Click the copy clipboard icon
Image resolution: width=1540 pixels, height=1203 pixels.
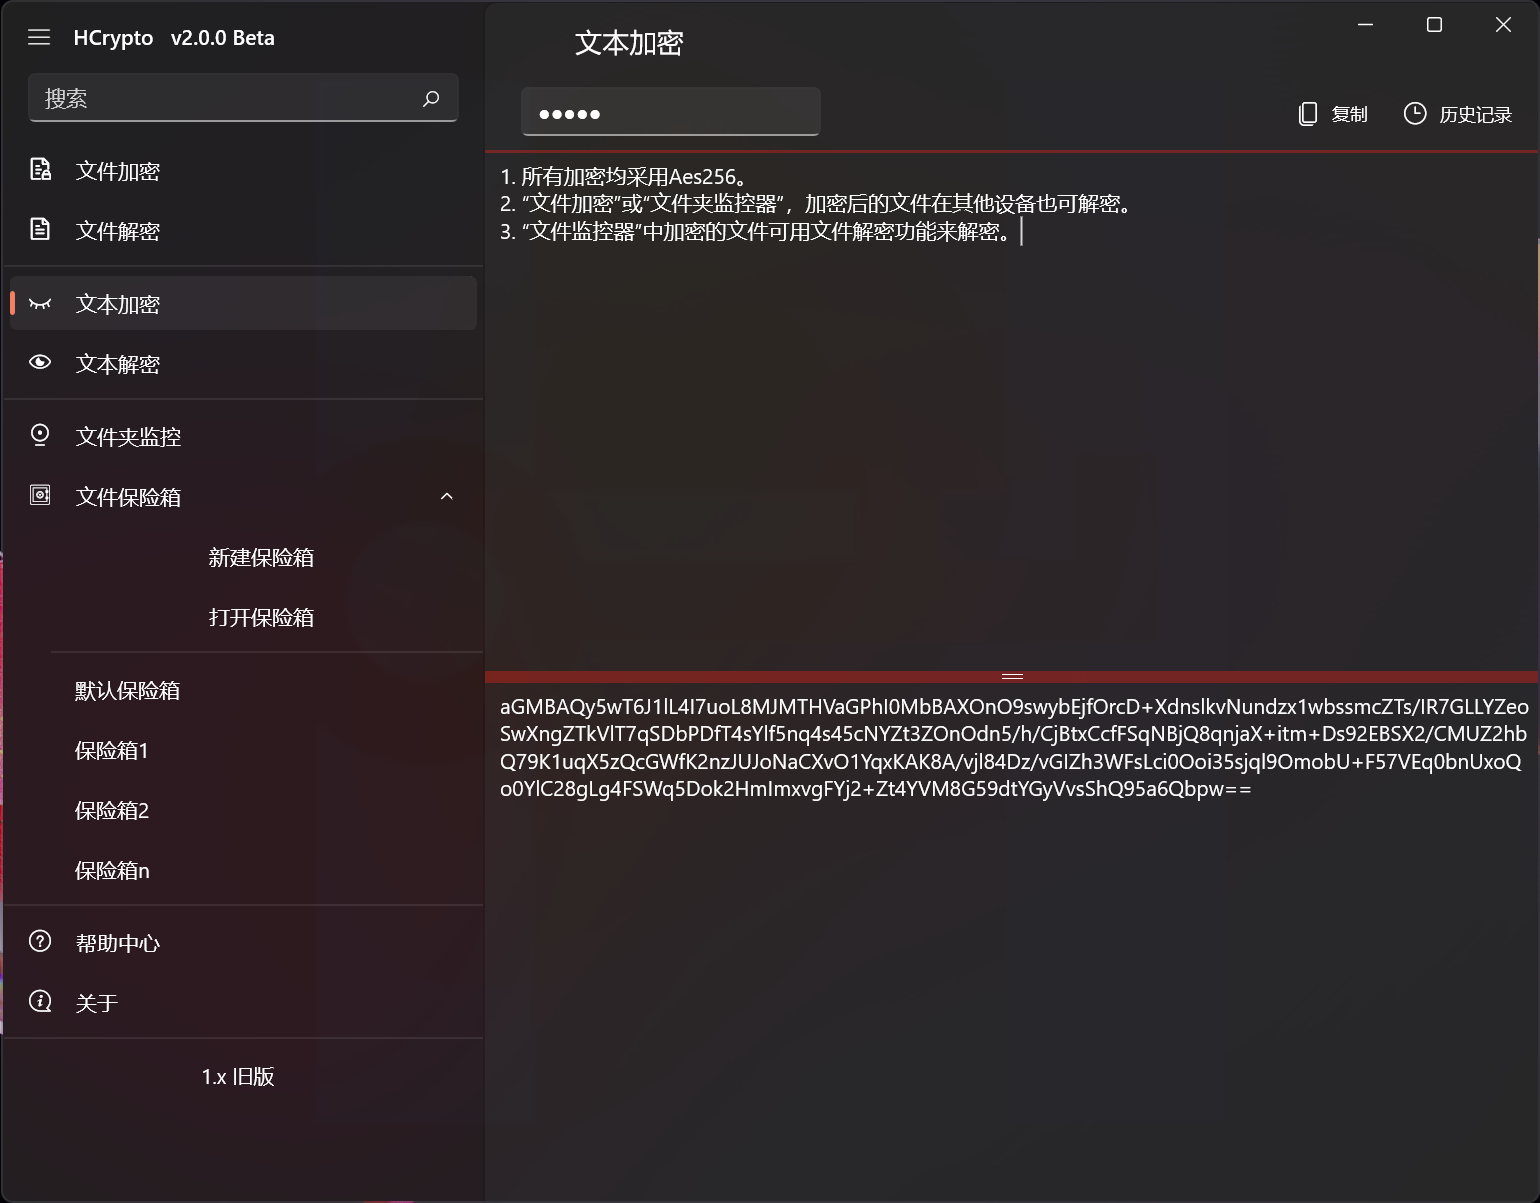click(x=1307, y=114)
